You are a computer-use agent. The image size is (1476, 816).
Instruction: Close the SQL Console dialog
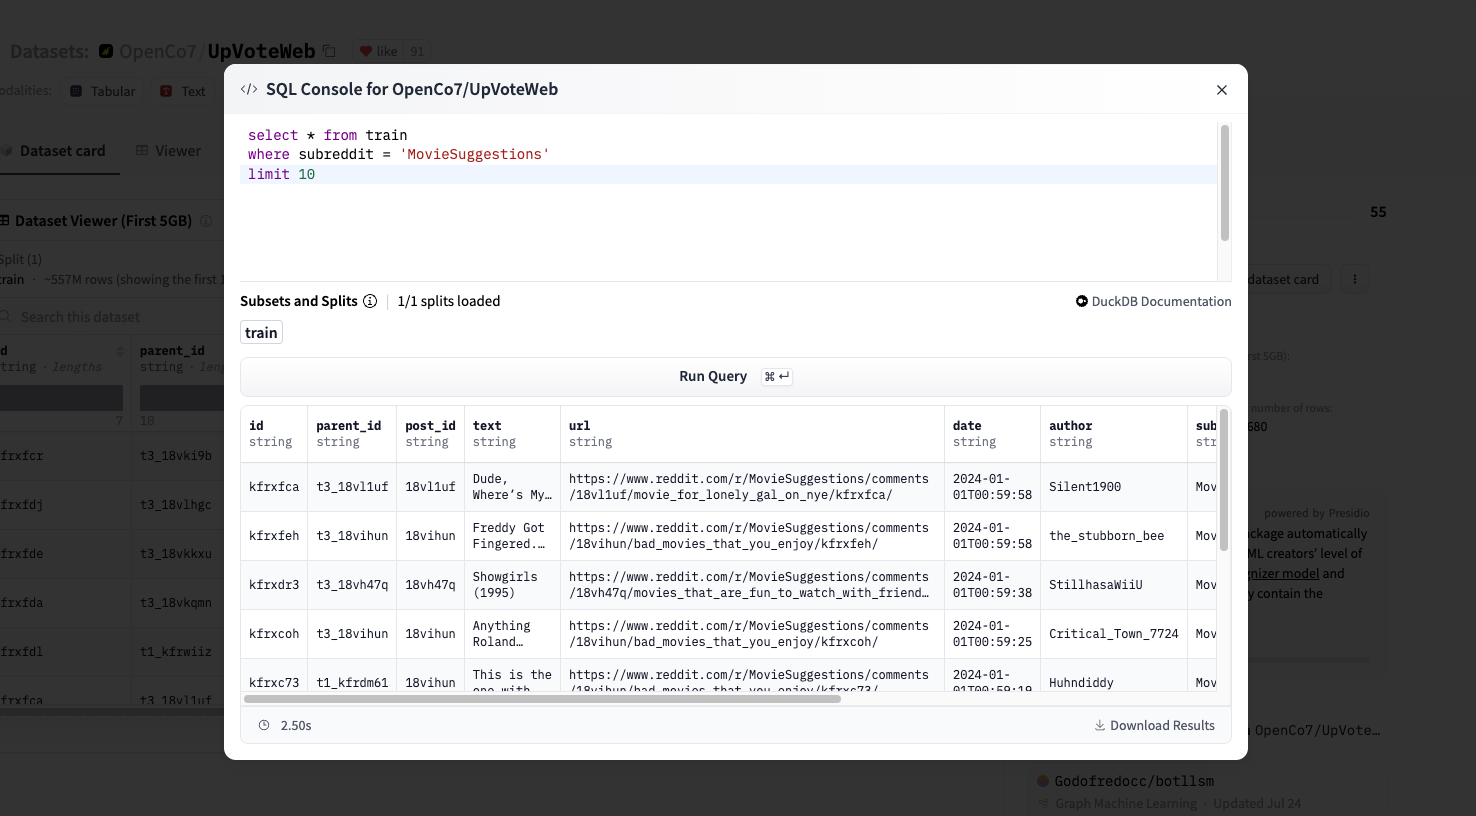click(x=1221, y=90)
